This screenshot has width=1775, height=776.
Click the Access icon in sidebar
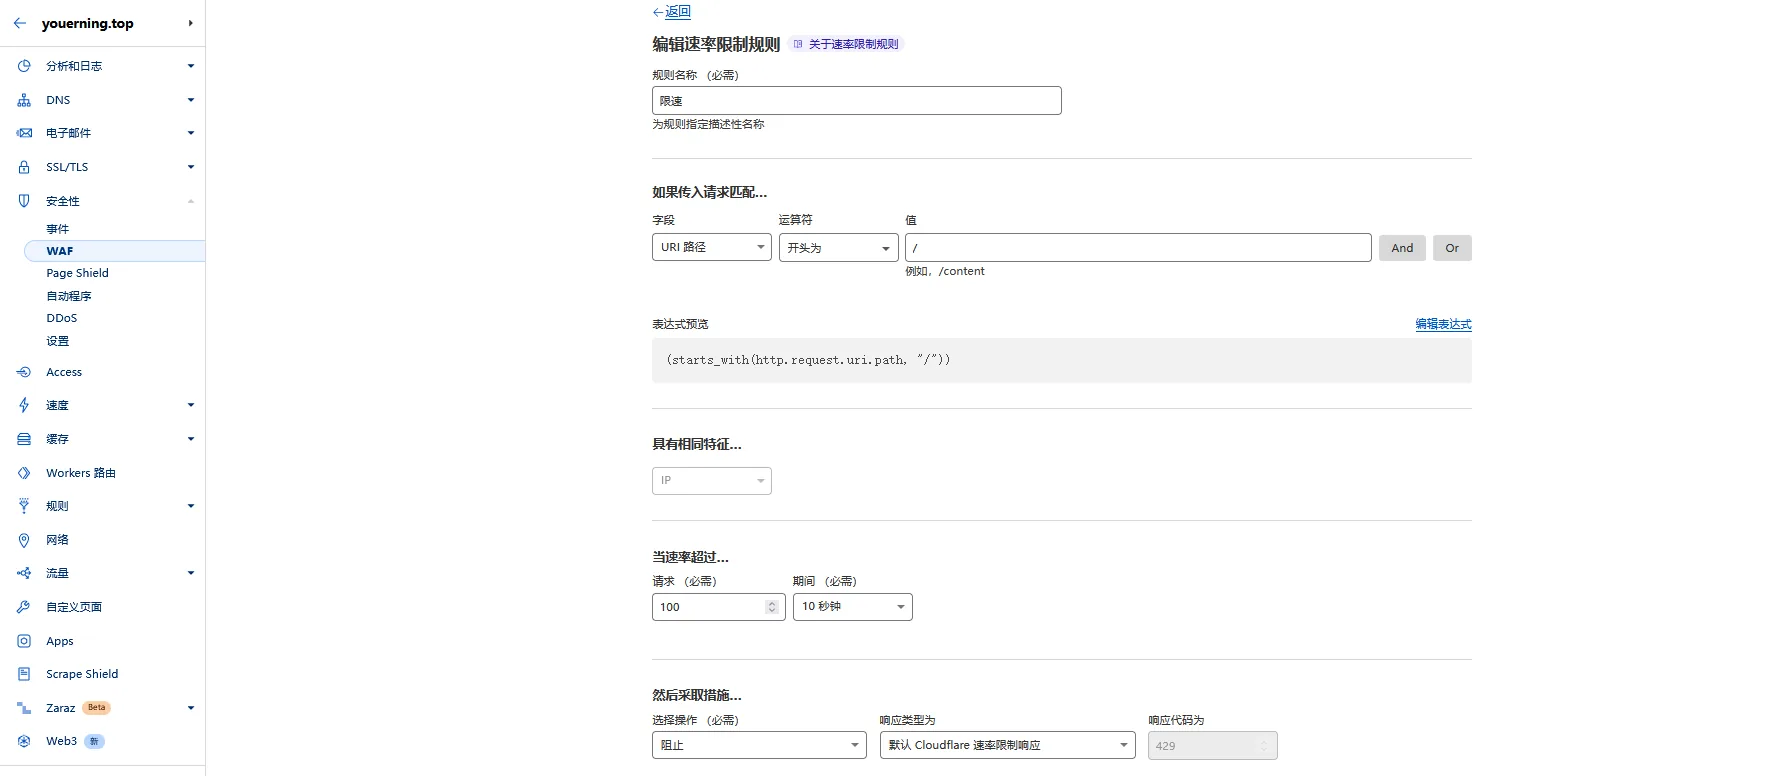(x=24, y=372)
